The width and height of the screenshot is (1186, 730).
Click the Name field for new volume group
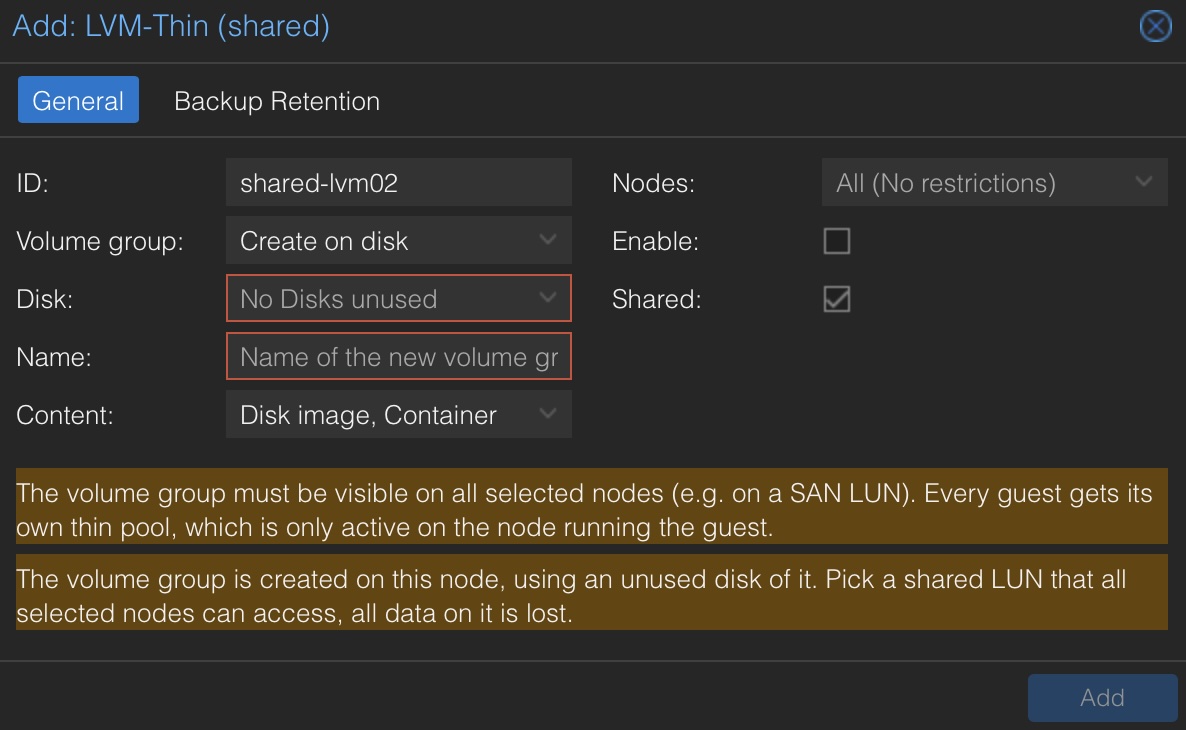point(399,356)
